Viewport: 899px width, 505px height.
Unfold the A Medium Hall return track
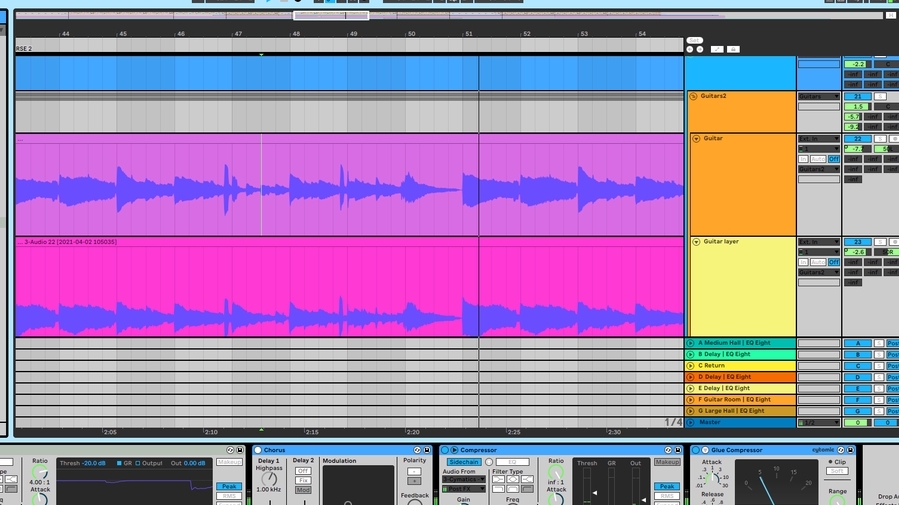click(x=690, y=343)
